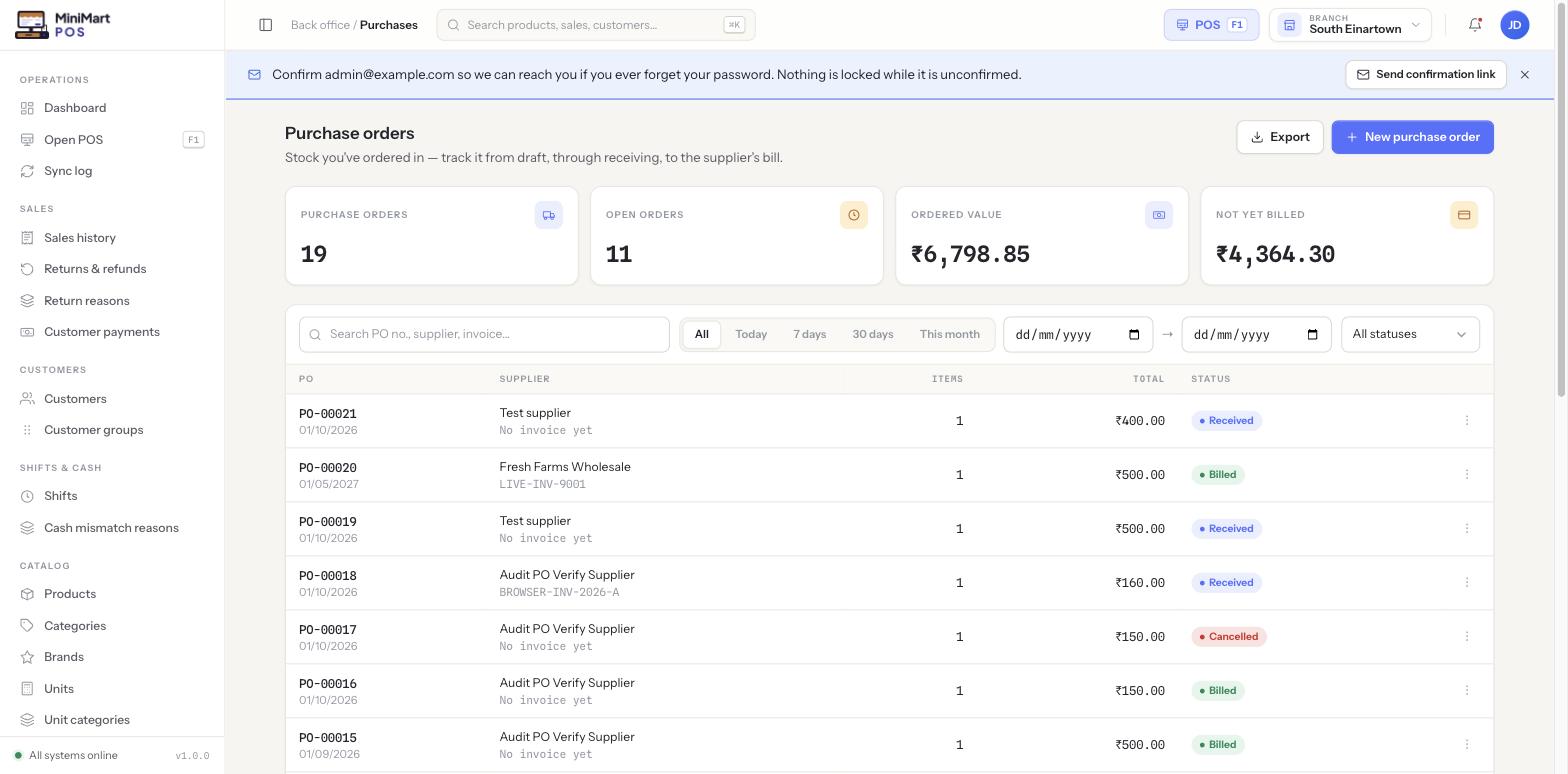This screenshot has width=1568, height=774.
Task: Open Customers list
Action: 112,399
